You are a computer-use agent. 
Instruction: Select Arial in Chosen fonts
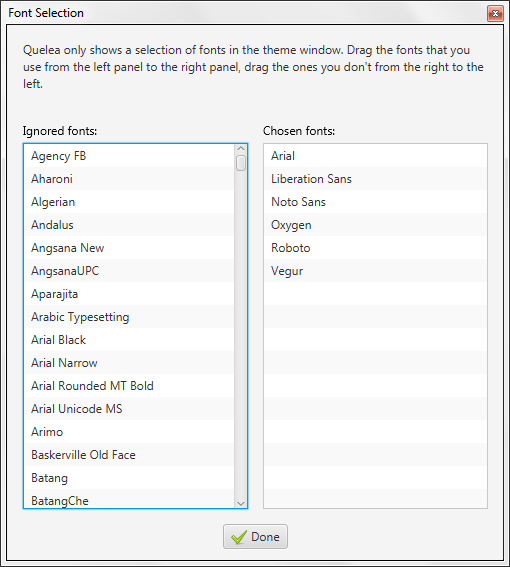375,156
